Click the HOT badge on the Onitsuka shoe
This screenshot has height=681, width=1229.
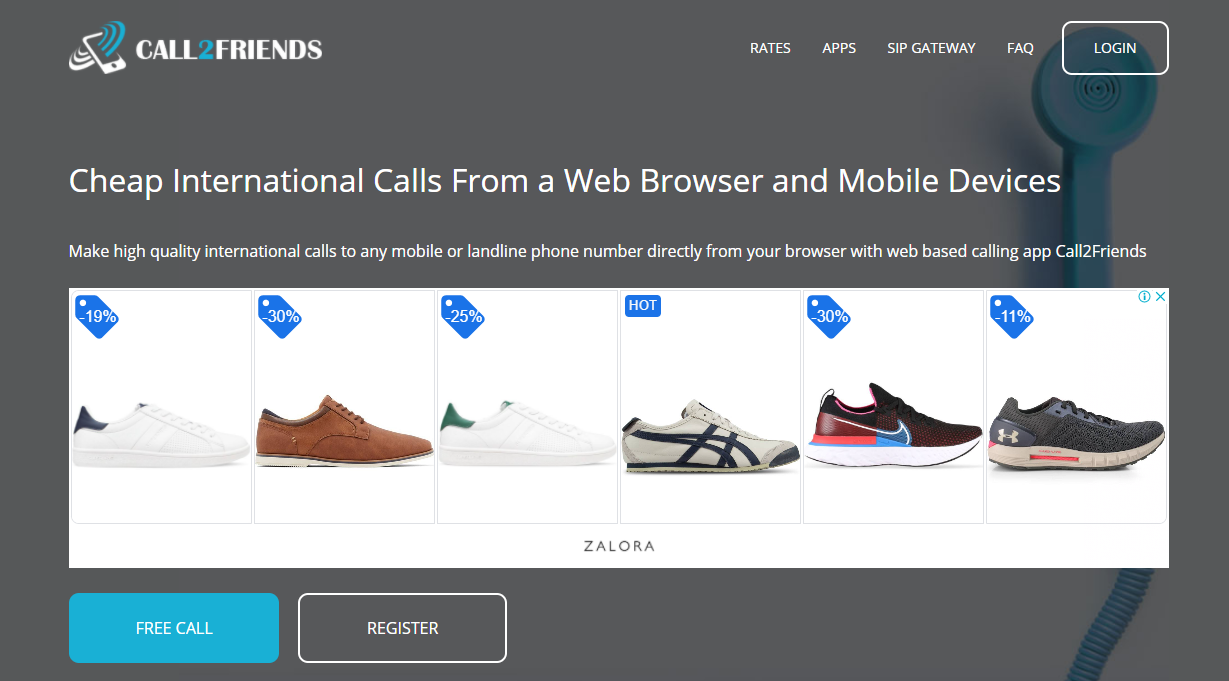point(643,305)
